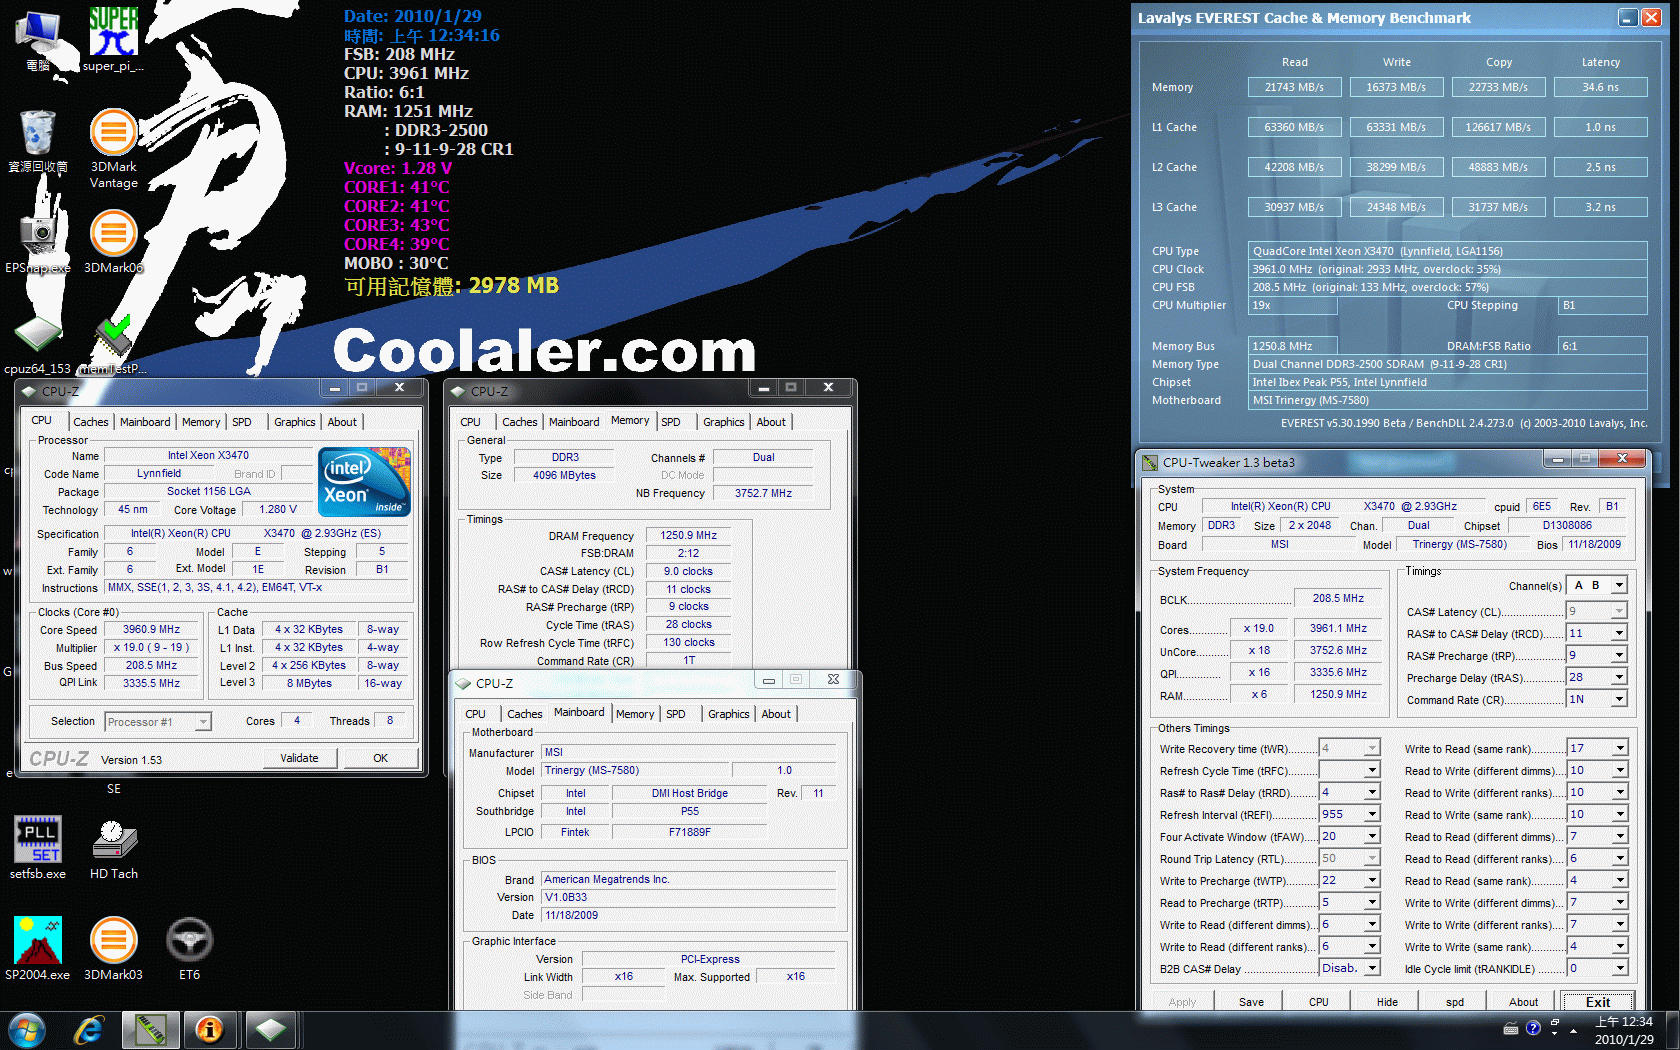Image resolution: width=1680 pixels, height=1050 pixels.
Task: Click the DRAM Frequency 1250.9 MHz value
Action: point(689,535)
